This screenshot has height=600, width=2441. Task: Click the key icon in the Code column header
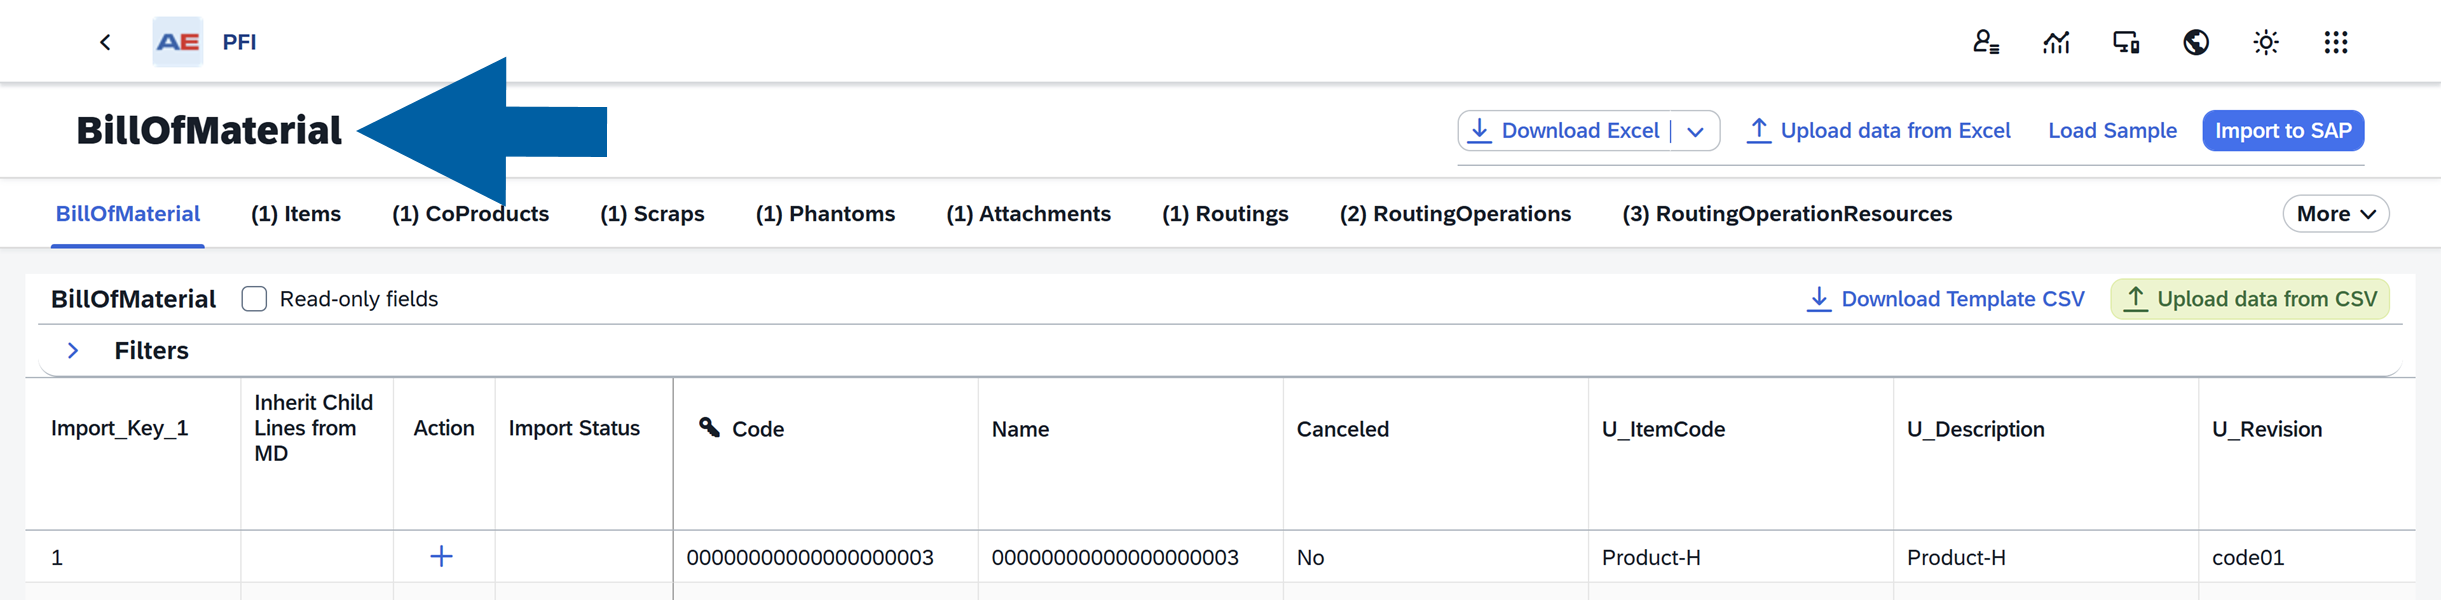click(x=710, y=428)
